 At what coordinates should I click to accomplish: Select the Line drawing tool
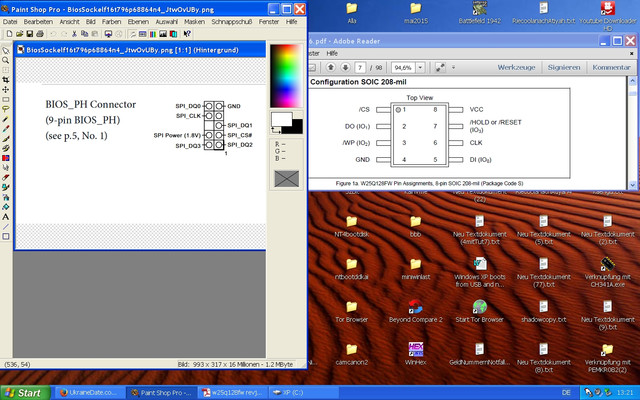coord(6,226)
